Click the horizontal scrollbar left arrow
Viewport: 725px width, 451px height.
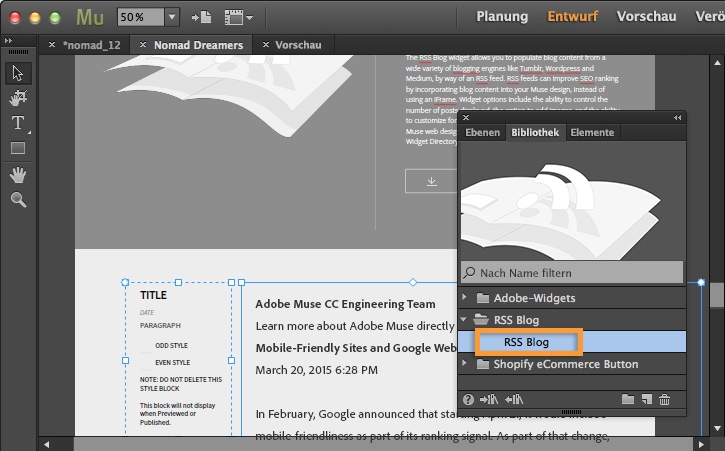pos(46,445)
